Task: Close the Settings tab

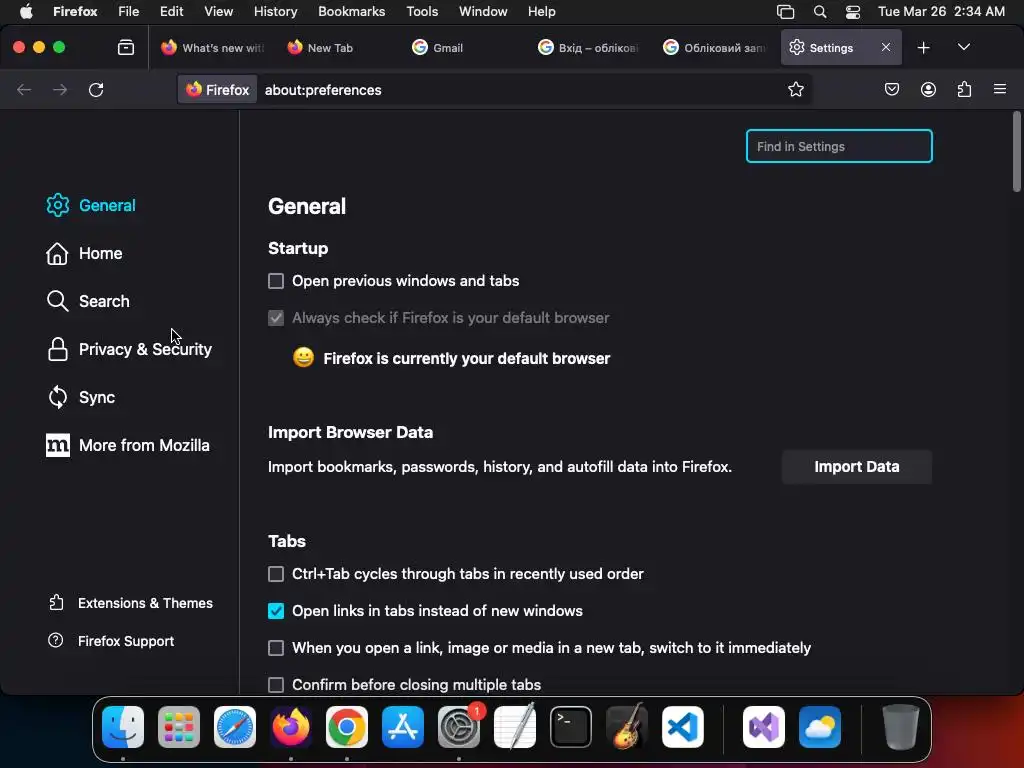Action: [886, 47]
